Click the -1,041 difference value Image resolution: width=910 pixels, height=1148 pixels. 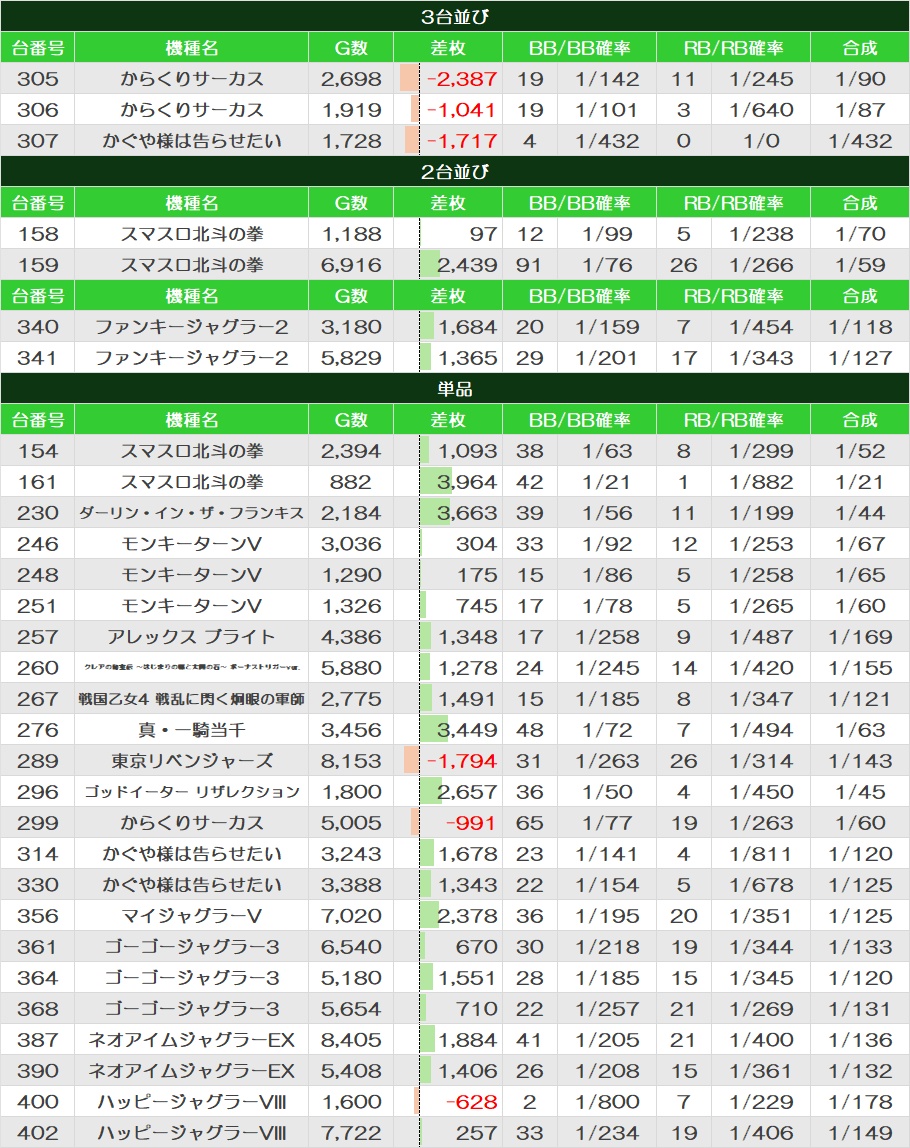461,110
